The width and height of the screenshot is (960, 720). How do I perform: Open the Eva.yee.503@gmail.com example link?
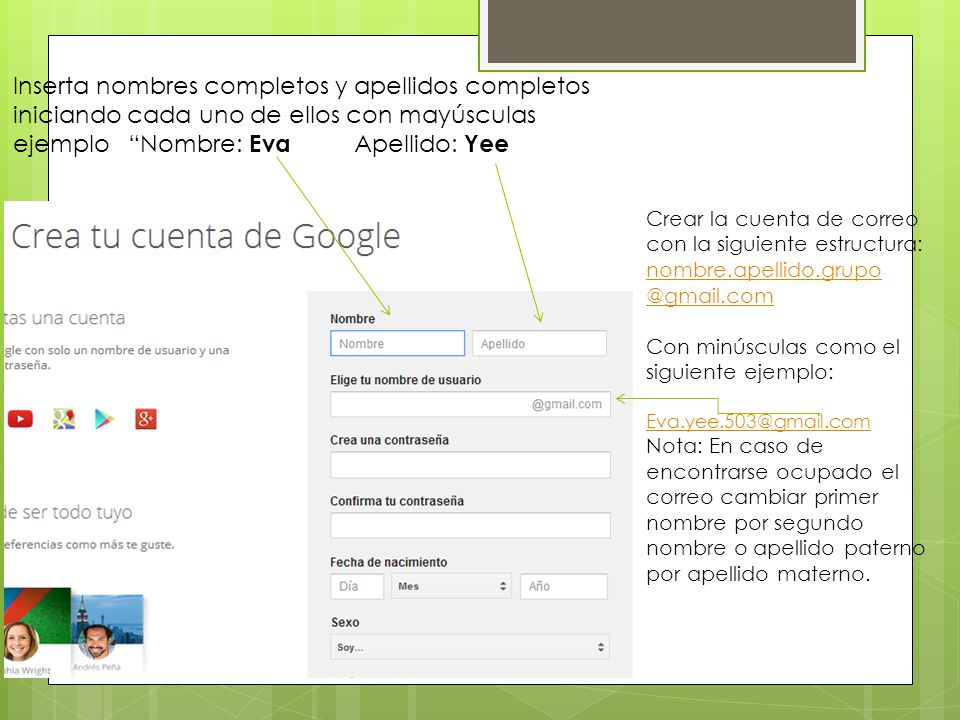click(758, 422)
